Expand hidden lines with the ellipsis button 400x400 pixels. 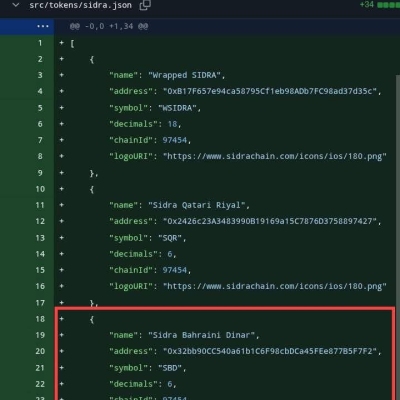pyautogui.click(x=43, y=26)
